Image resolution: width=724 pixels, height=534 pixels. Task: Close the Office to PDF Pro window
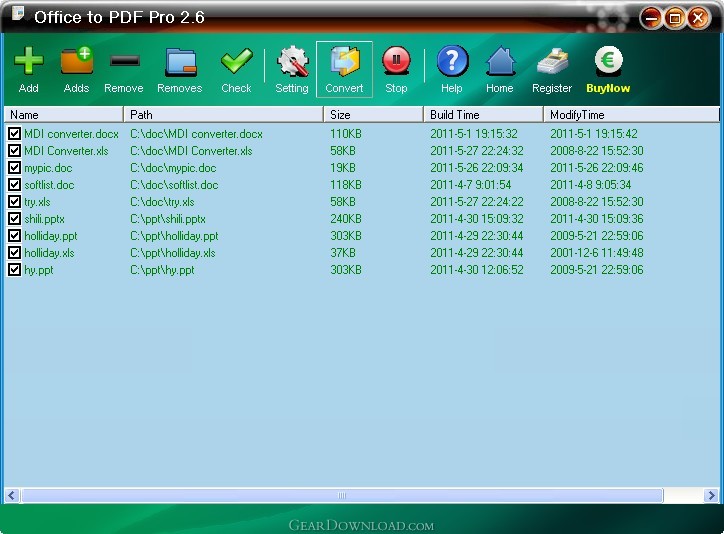click(698, 18)
